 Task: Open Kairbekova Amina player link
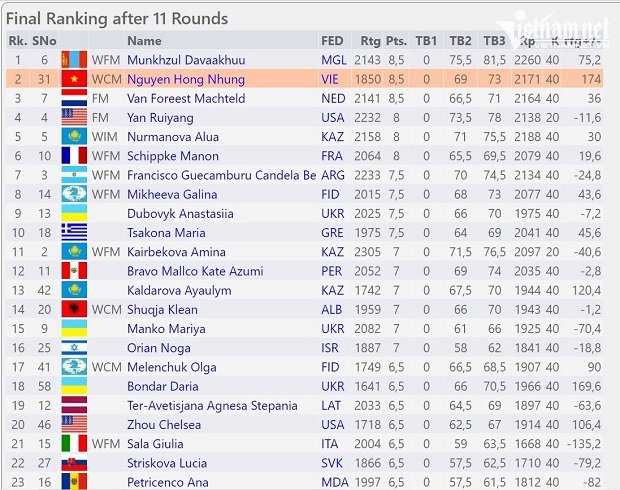pos(176,252)
